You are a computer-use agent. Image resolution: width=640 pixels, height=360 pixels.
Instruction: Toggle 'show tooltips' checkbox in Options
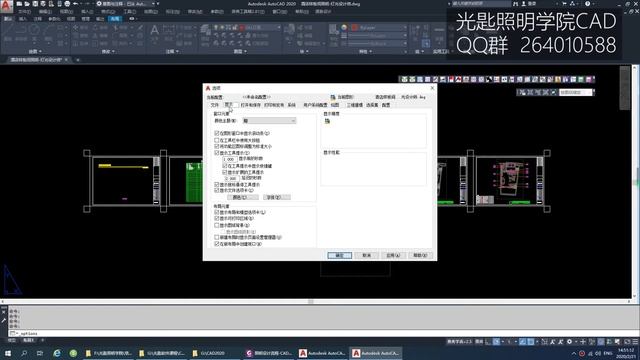[217, 153]
